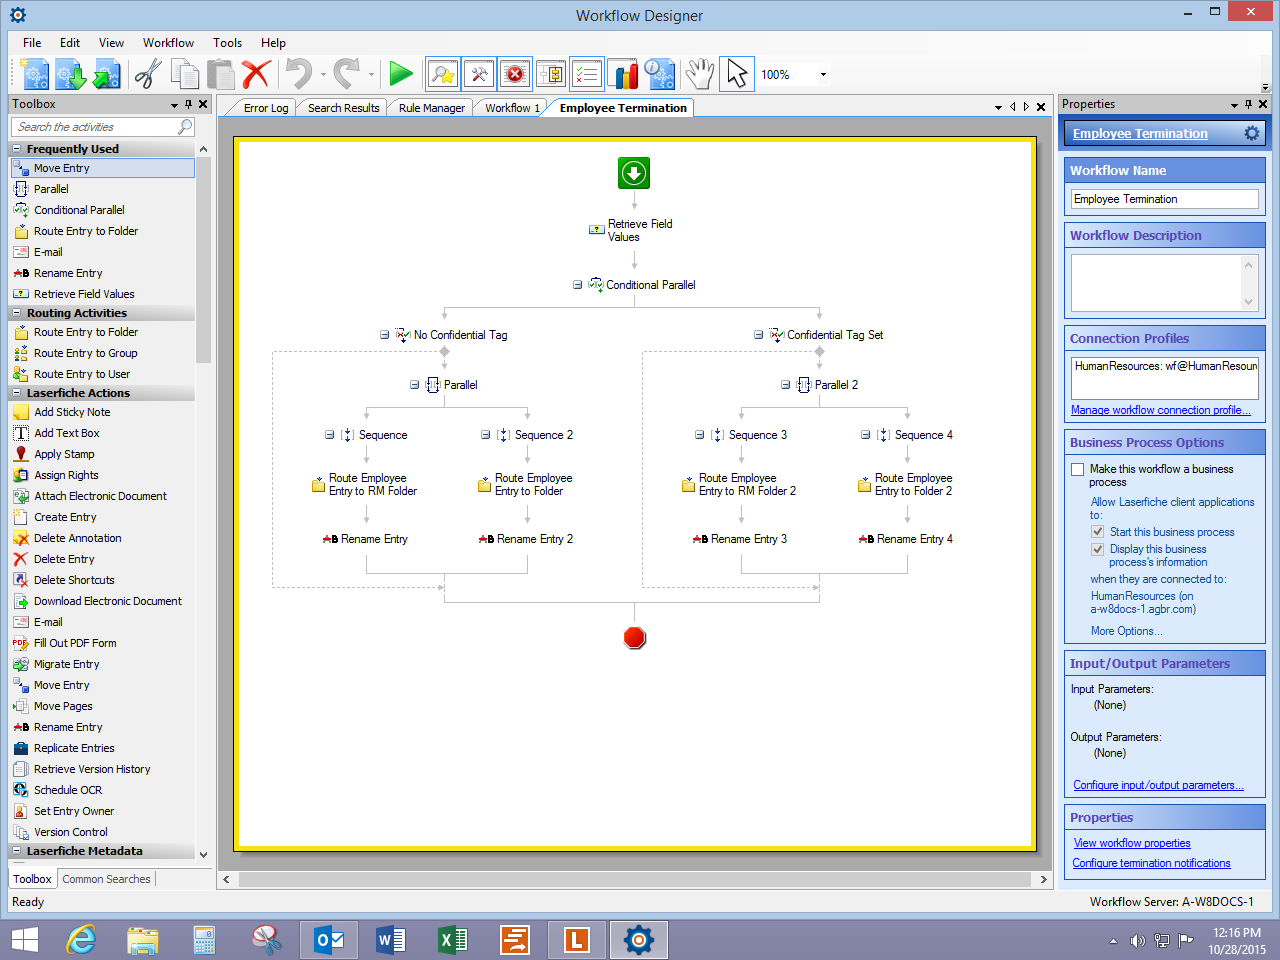Click the green start node on canvas
This screenshot has width=1280, height=960.
pos(634,173)
